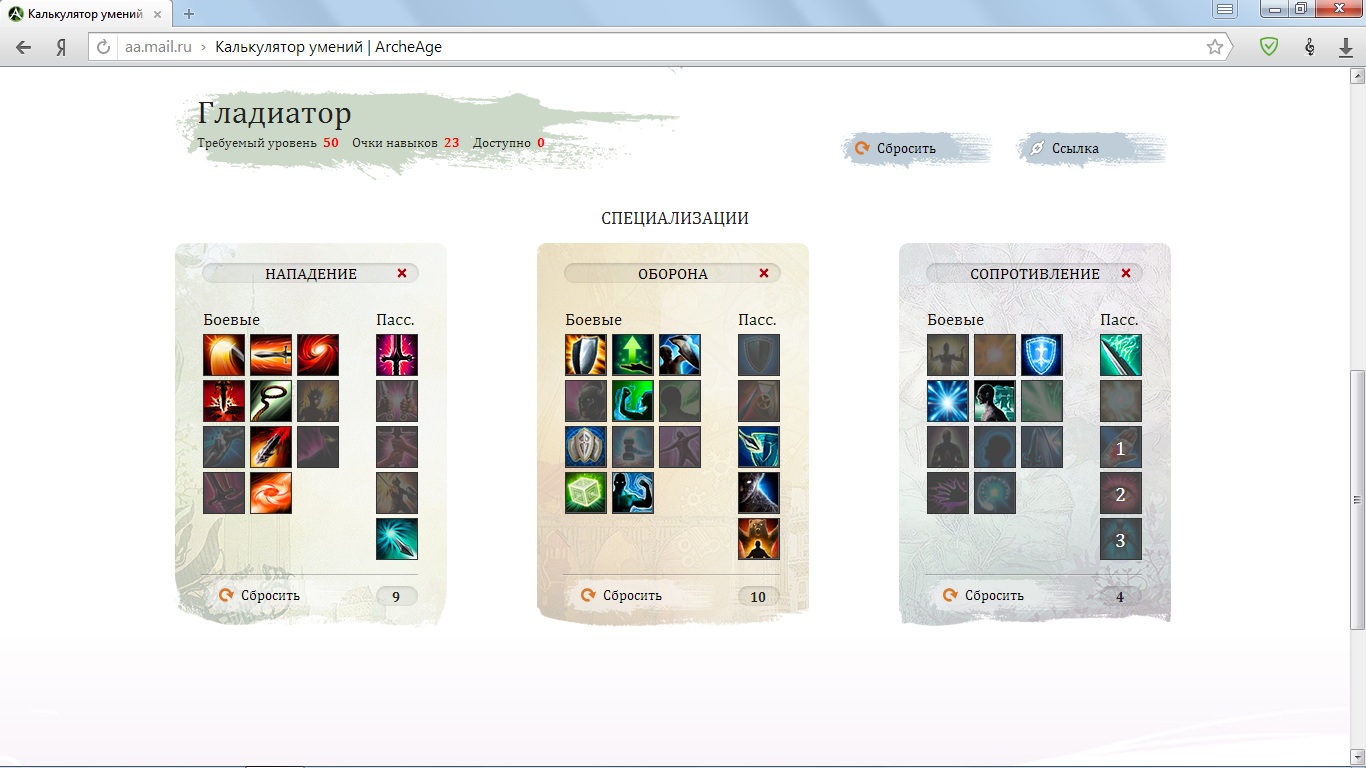
Task: Open the green shield protection icon
Action: click(1269, 47)
